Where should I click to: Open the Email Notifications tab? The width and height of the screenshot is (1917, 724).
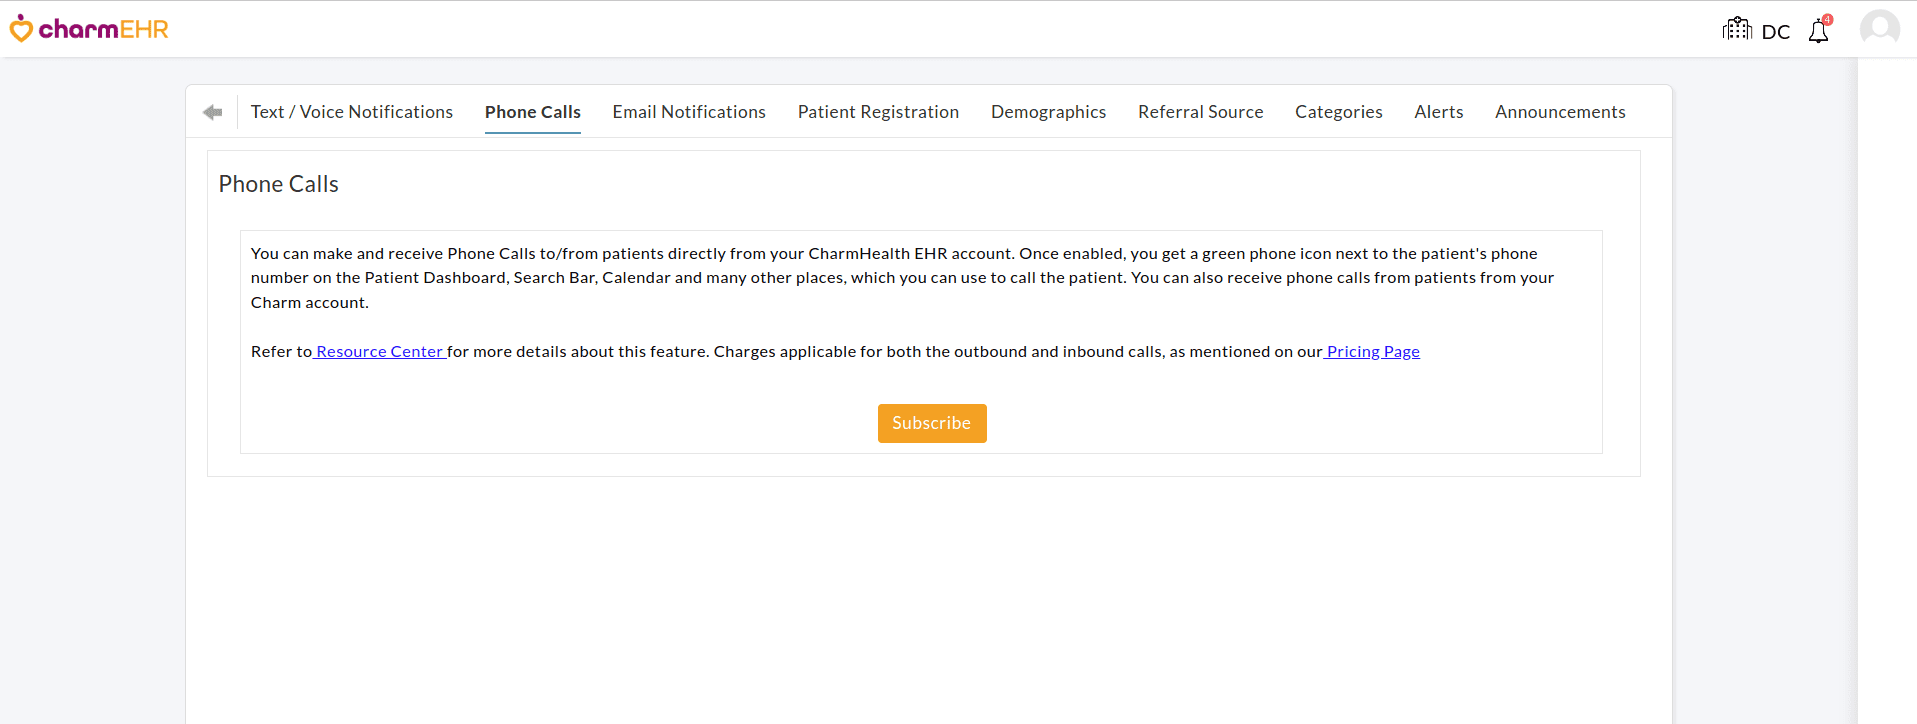click(x=689, y=112)
